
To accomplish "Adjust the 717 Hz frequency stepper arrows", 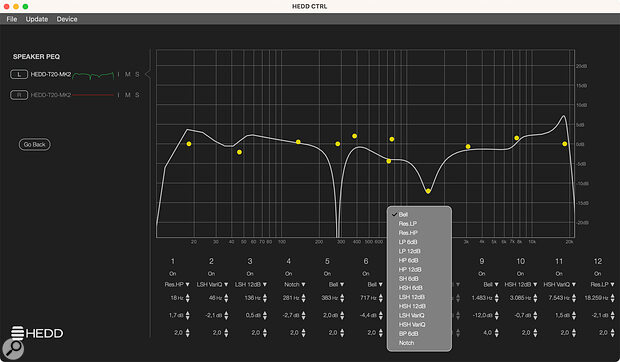I will click(381, 298).
